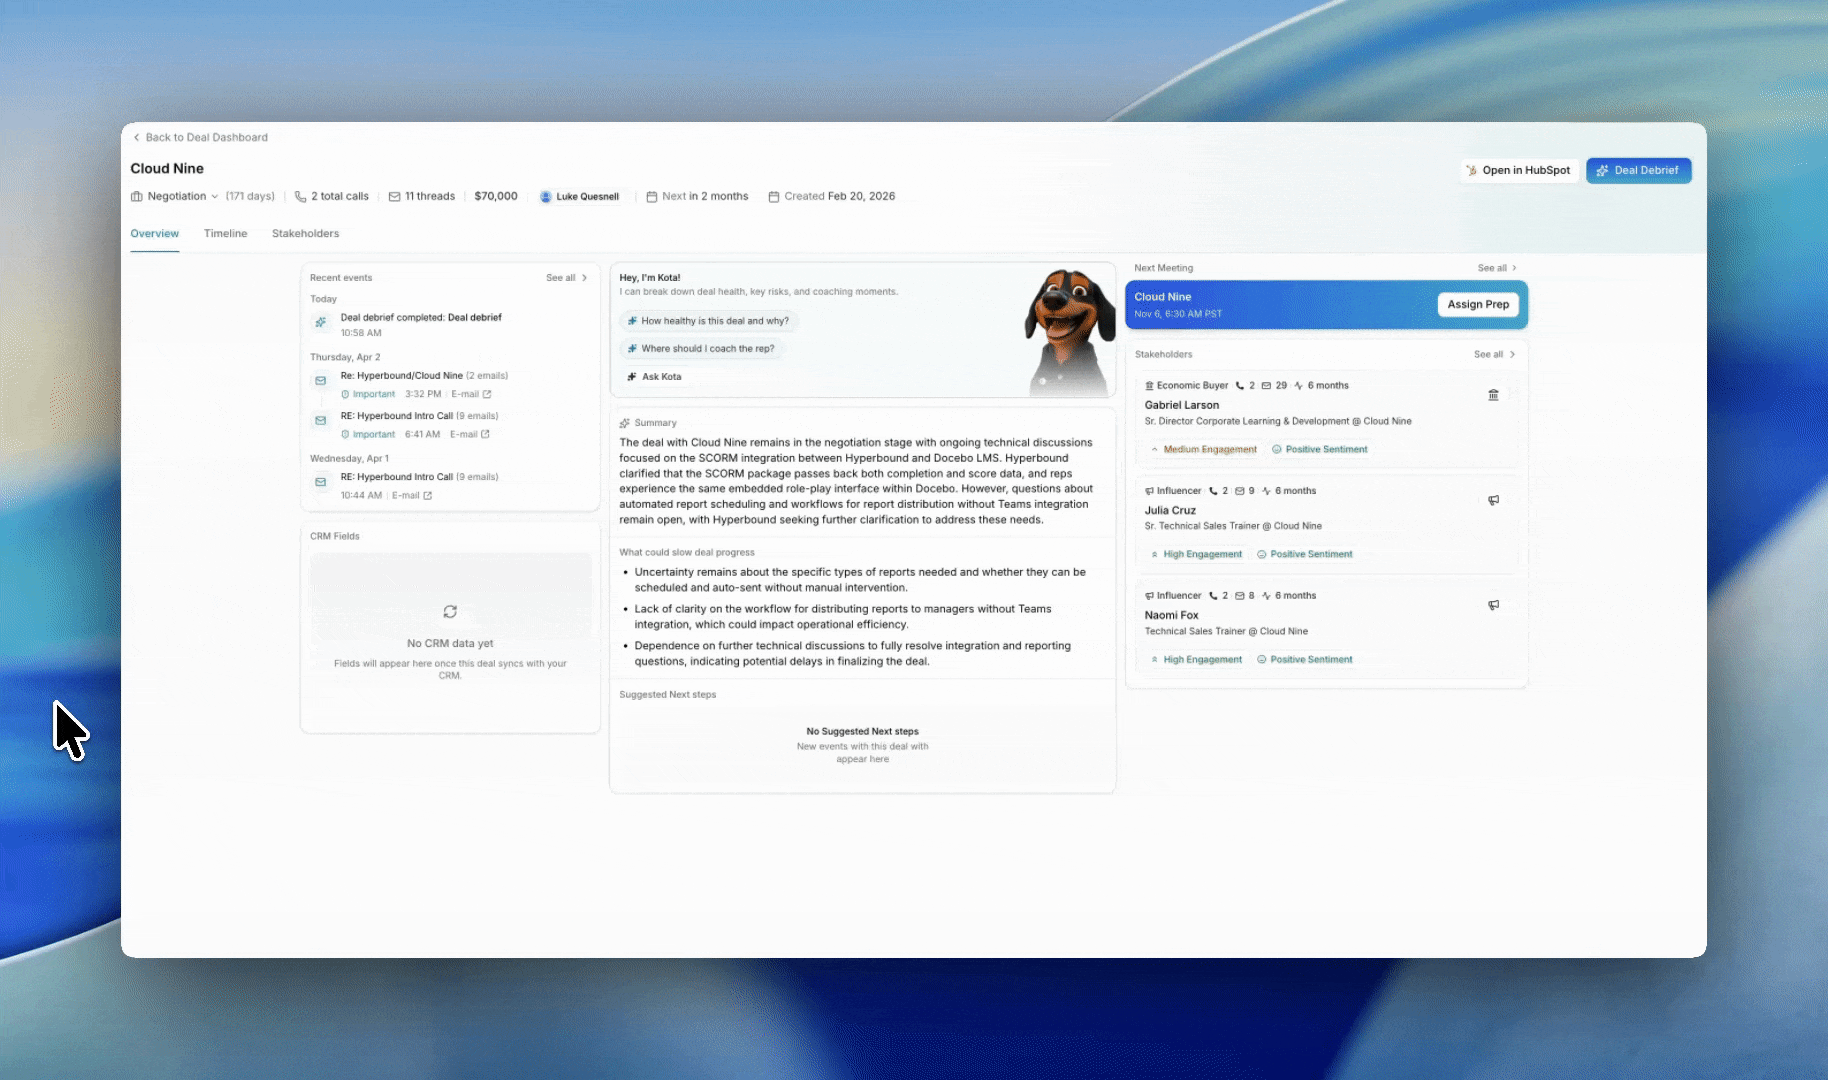Click Medium Engagement tag for Gabriel Larson
The image size is (1828, 1080).
pos(1203,449)
